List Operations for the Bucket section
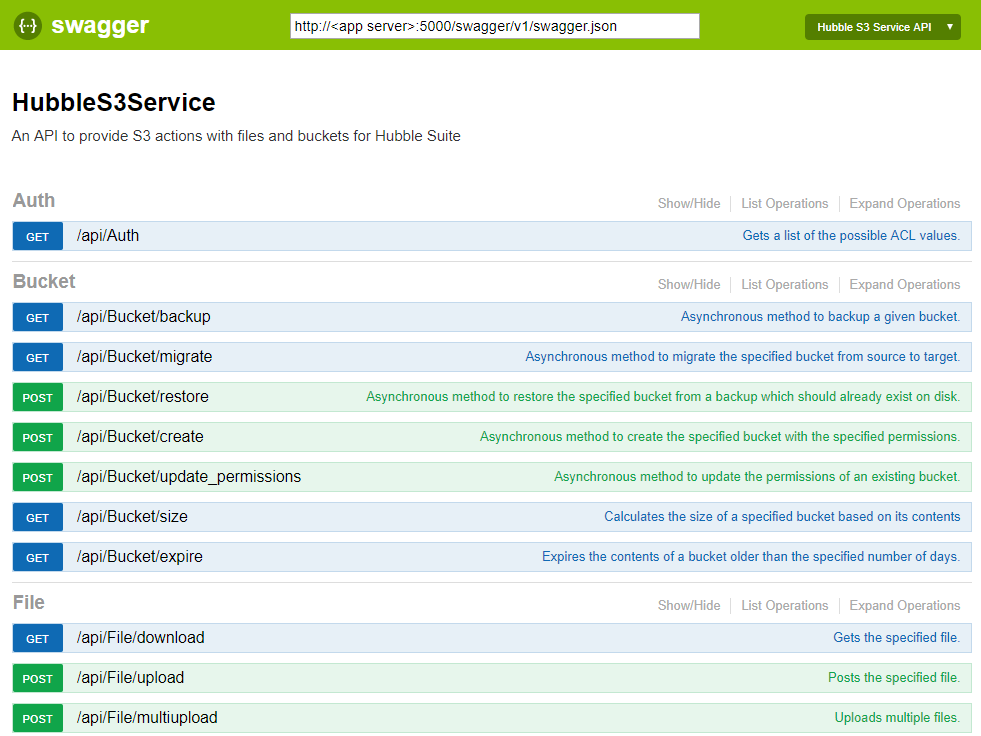 [x=784, y=285]
